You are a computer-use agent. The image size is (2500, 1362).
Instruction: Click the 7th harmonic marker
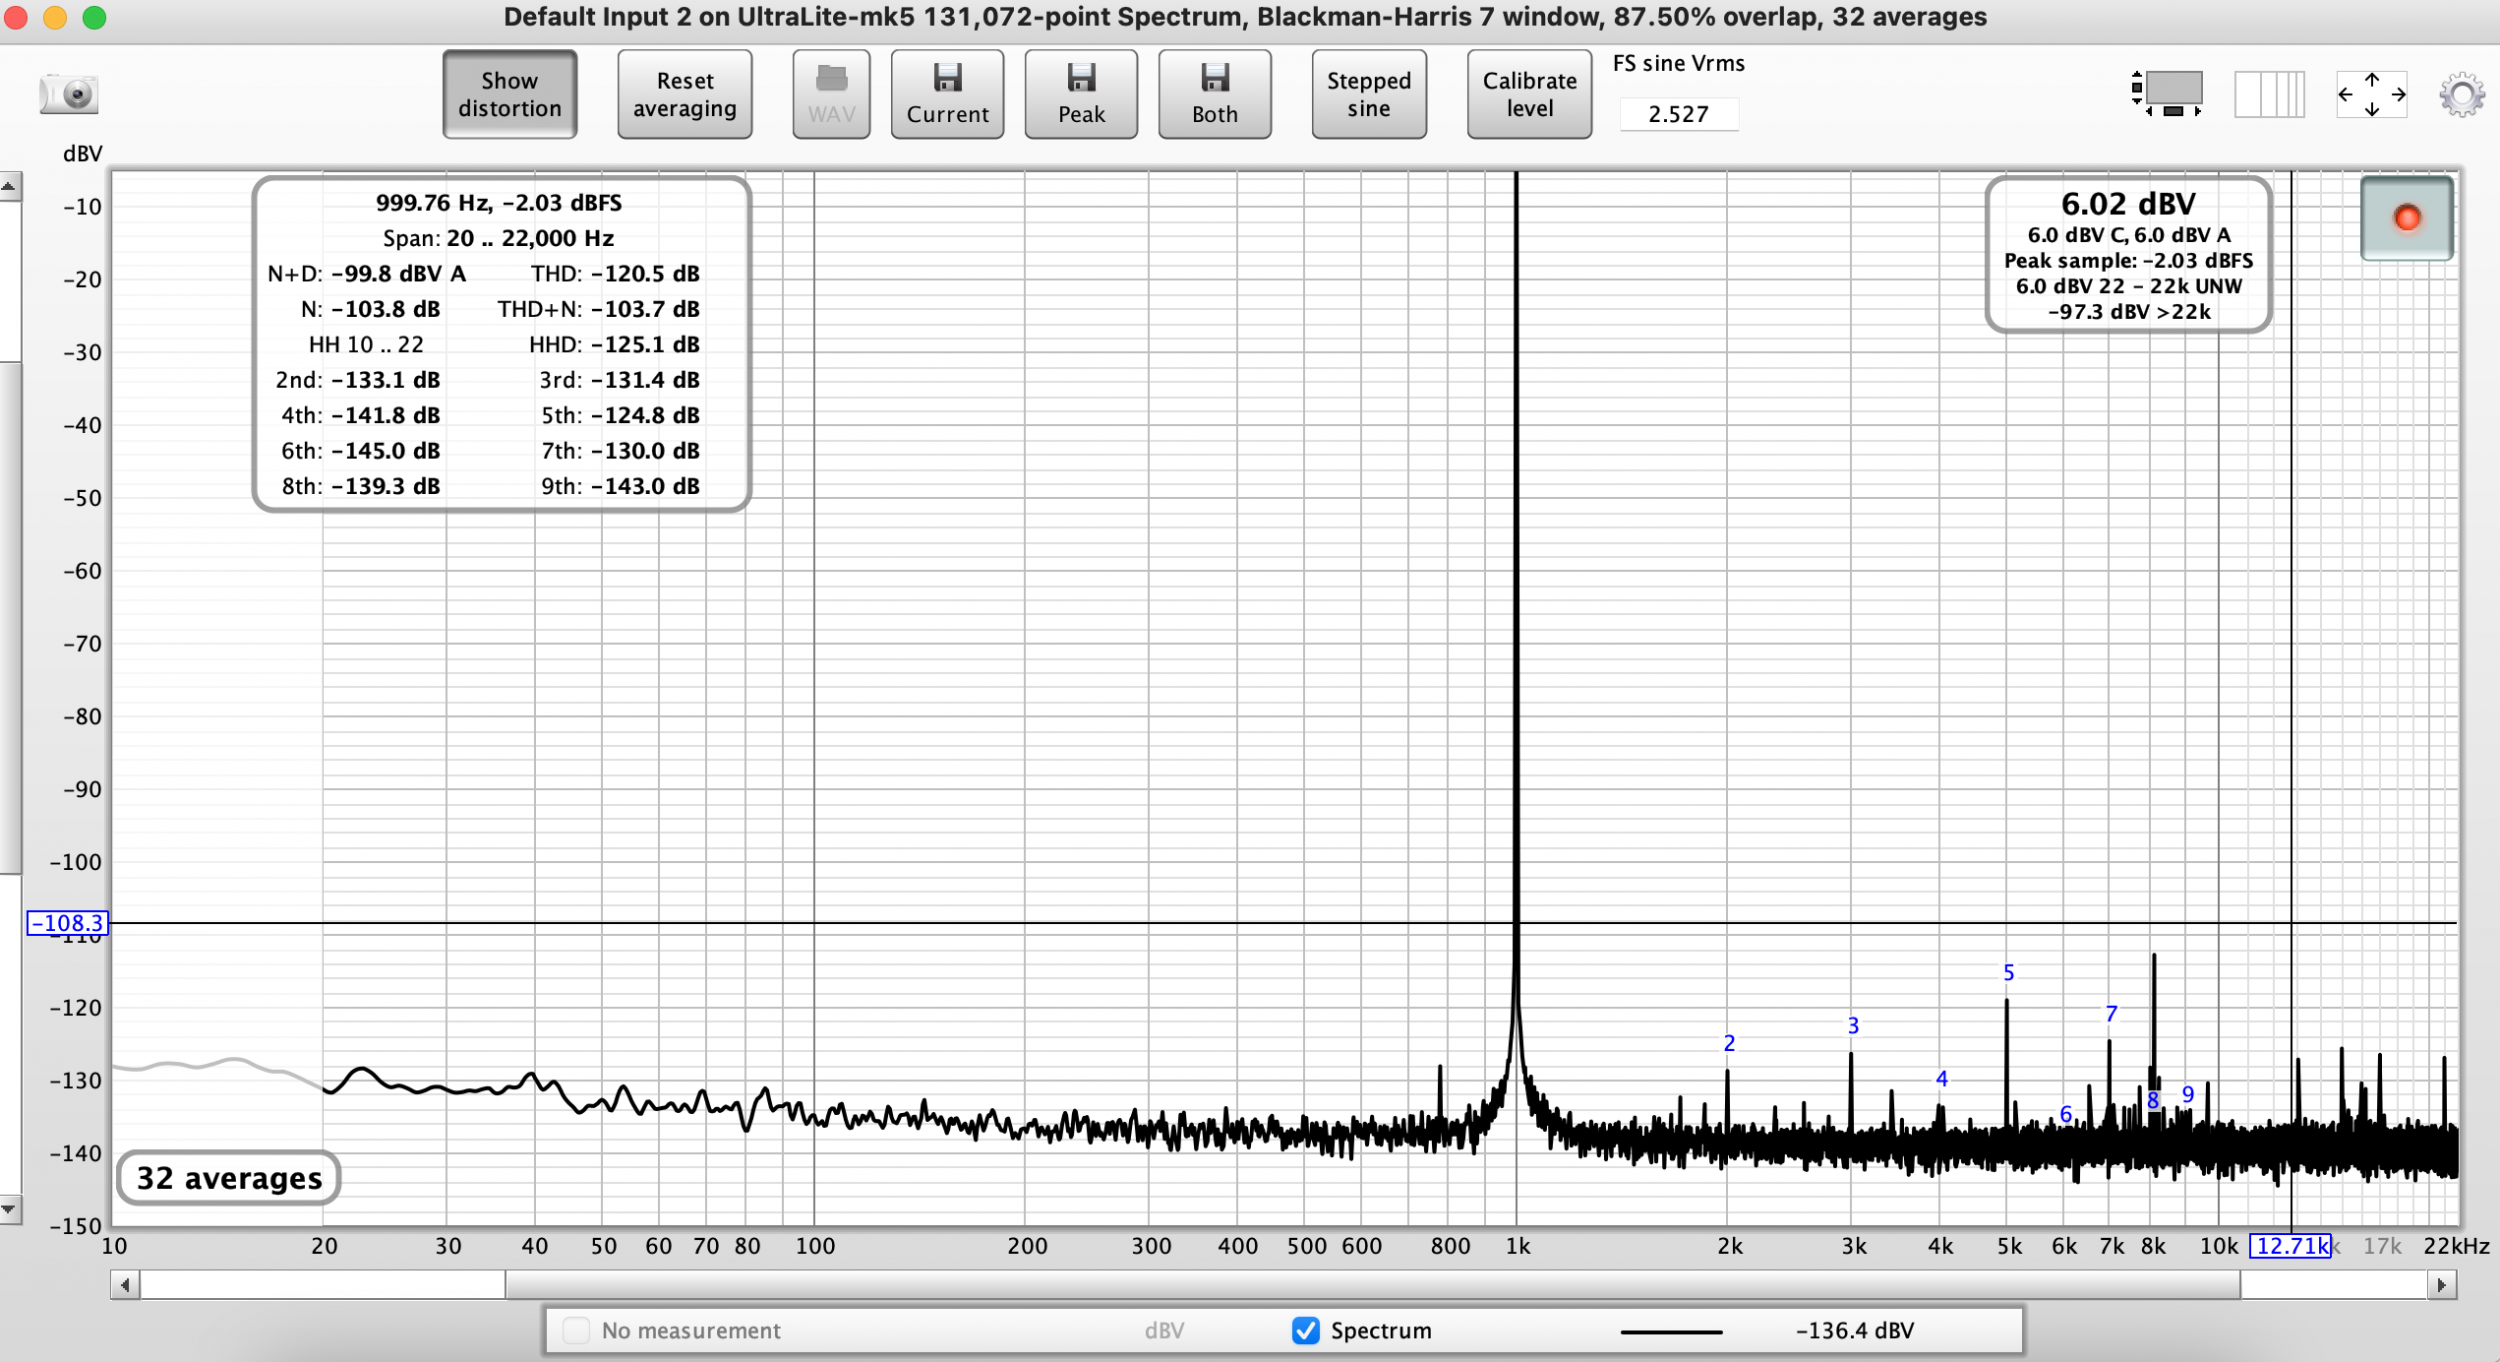(2111, 1013)
